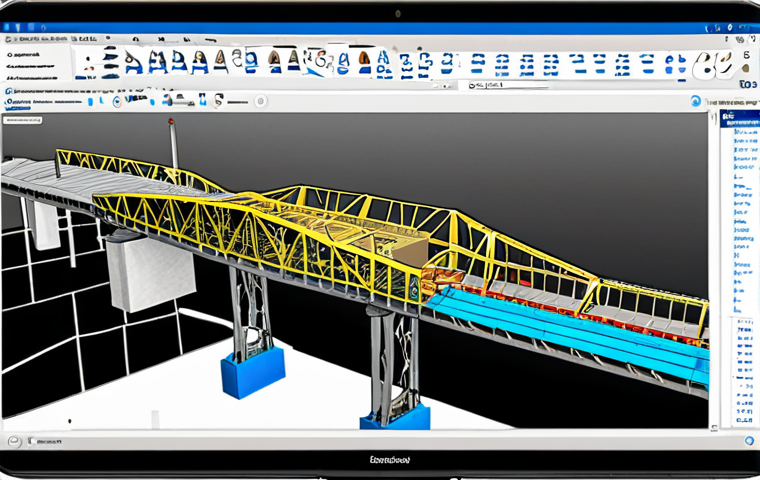760x480 pixels.
Task: Click the round icon at status bar start
Action: tap(15, 441)
